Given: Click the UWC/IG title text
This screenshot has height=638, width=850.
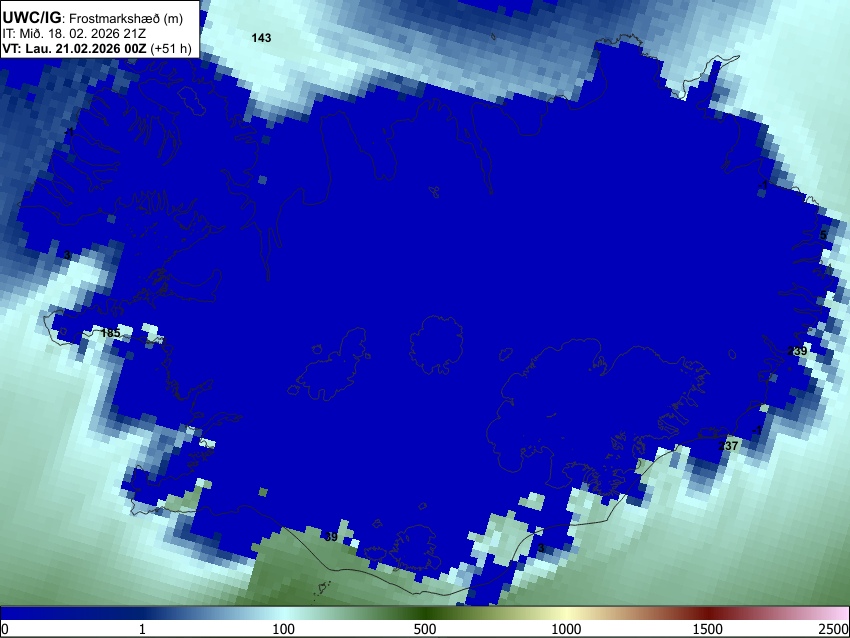Looking at the screenshot, I should point(31,18).
